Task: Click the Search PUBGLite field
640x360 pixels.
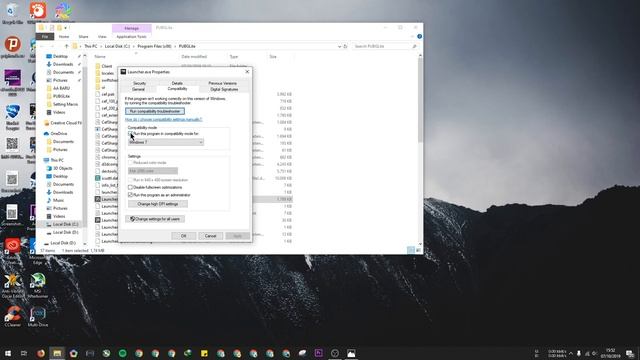Action: (385, 47)
